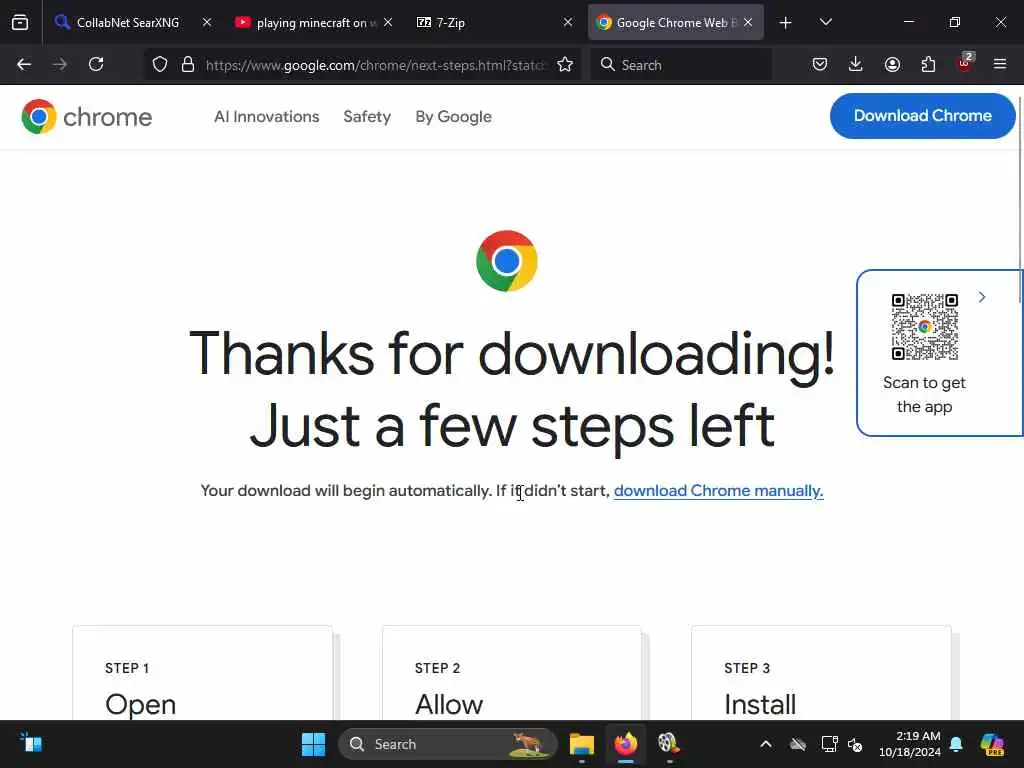Focus the google.com URL address bar
This screenshot has width=1024, height=768.
376,65
